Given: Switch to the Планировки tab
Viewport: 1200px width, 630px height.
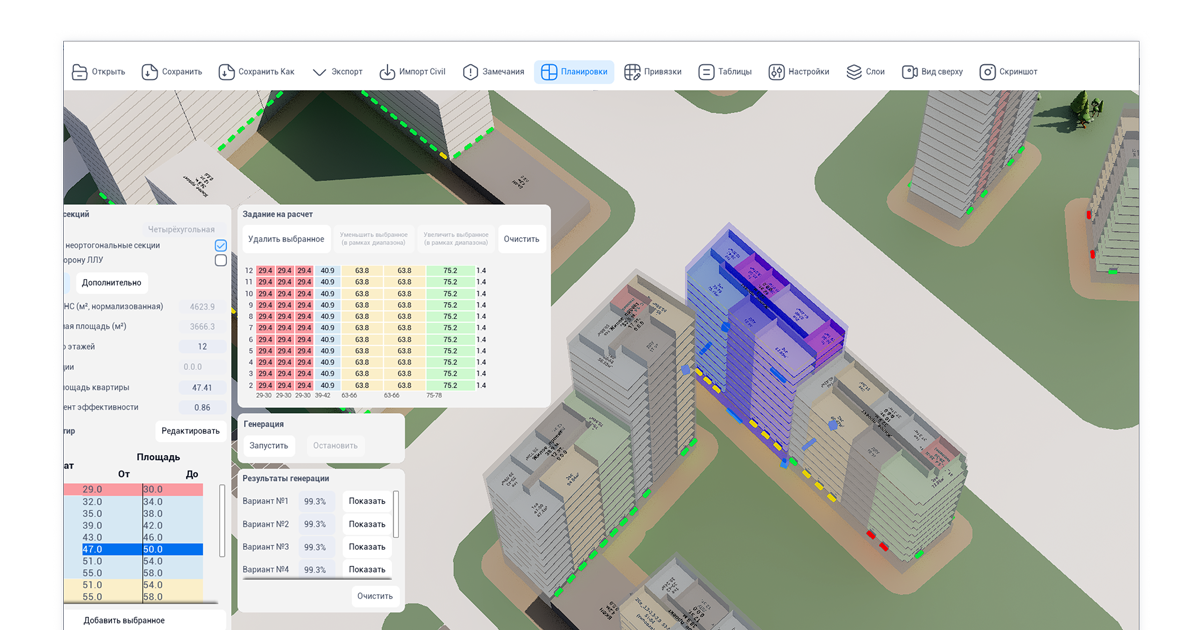Looking at the screenshot, I should [x=574, y=72].
